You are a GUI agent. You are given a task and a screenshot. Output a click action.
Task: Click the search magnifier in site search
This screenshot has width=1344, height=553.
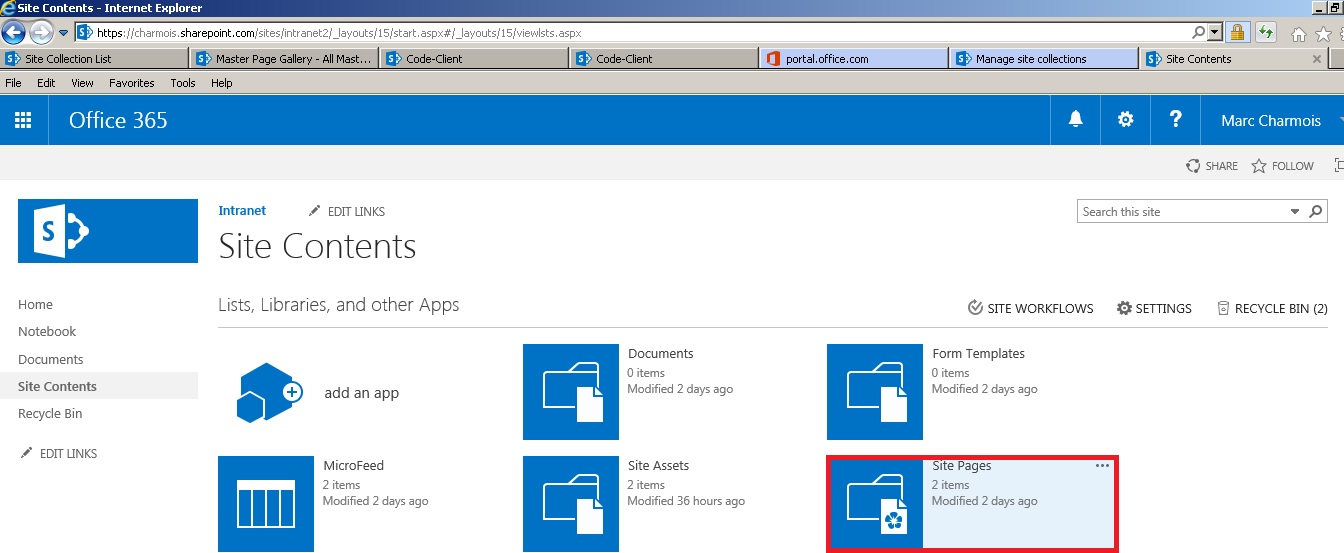tap(1316, 212)
